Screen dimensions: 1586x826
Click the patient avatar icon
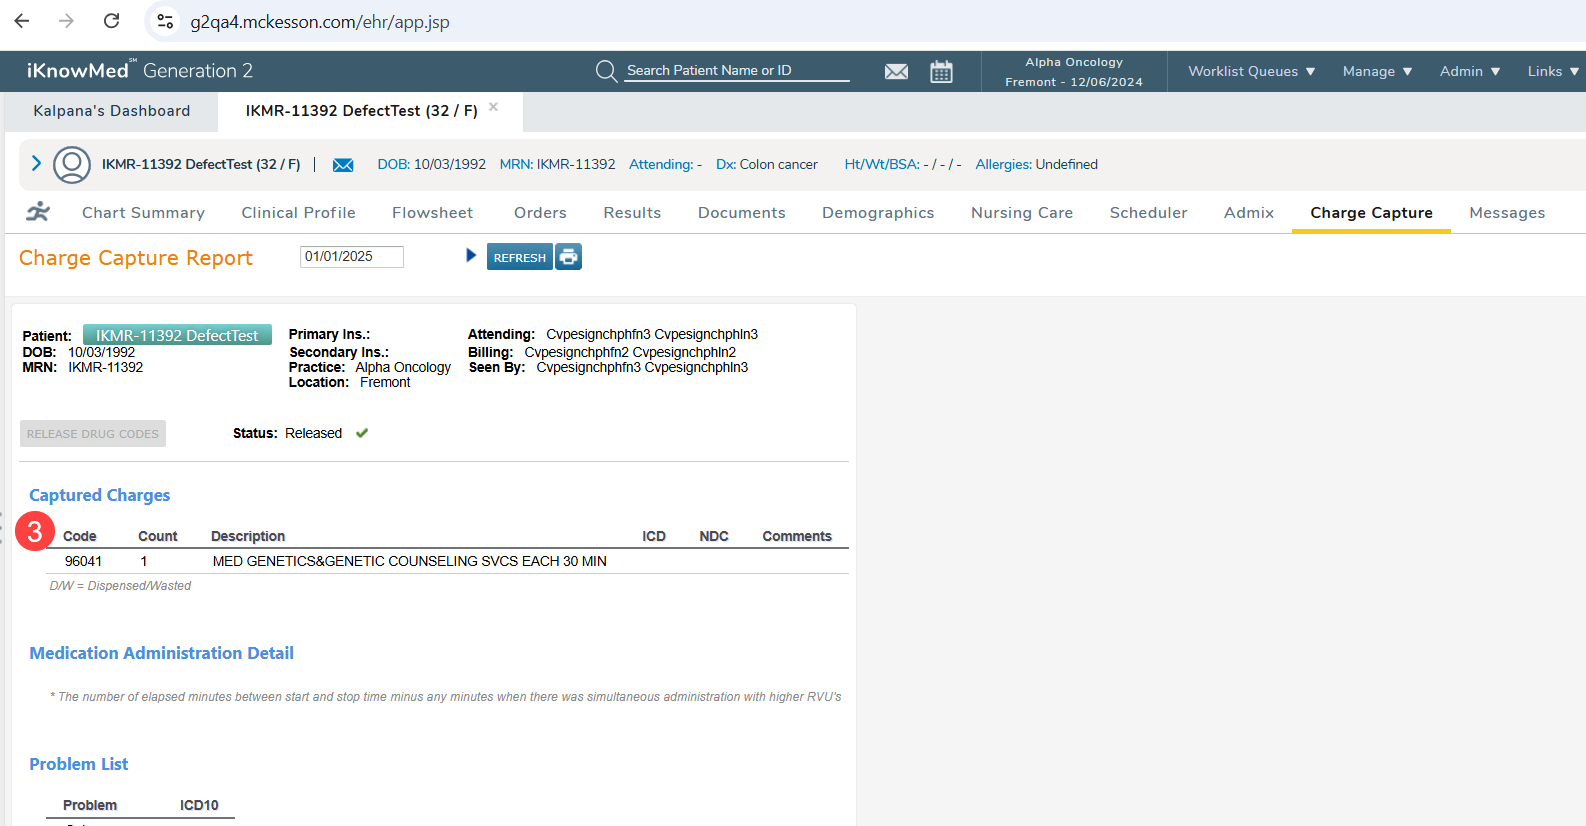(72, 165)
